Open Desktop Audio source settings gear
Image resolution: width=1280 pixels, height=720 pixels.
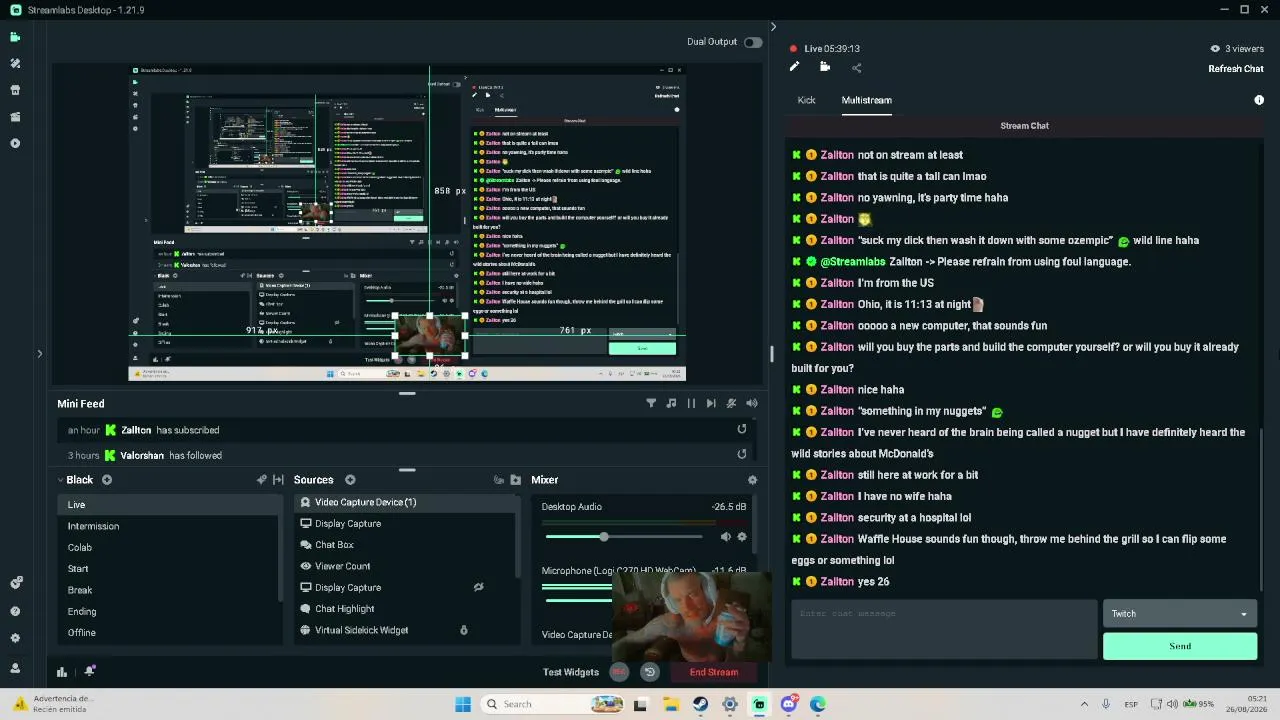point(742,537)
